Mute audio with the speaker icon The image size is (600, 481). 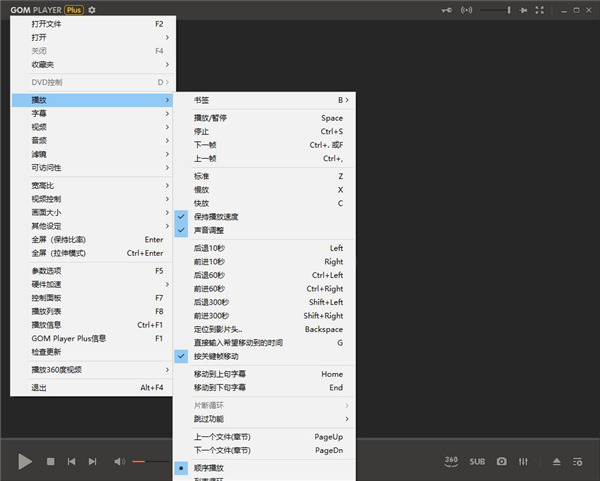119,461
